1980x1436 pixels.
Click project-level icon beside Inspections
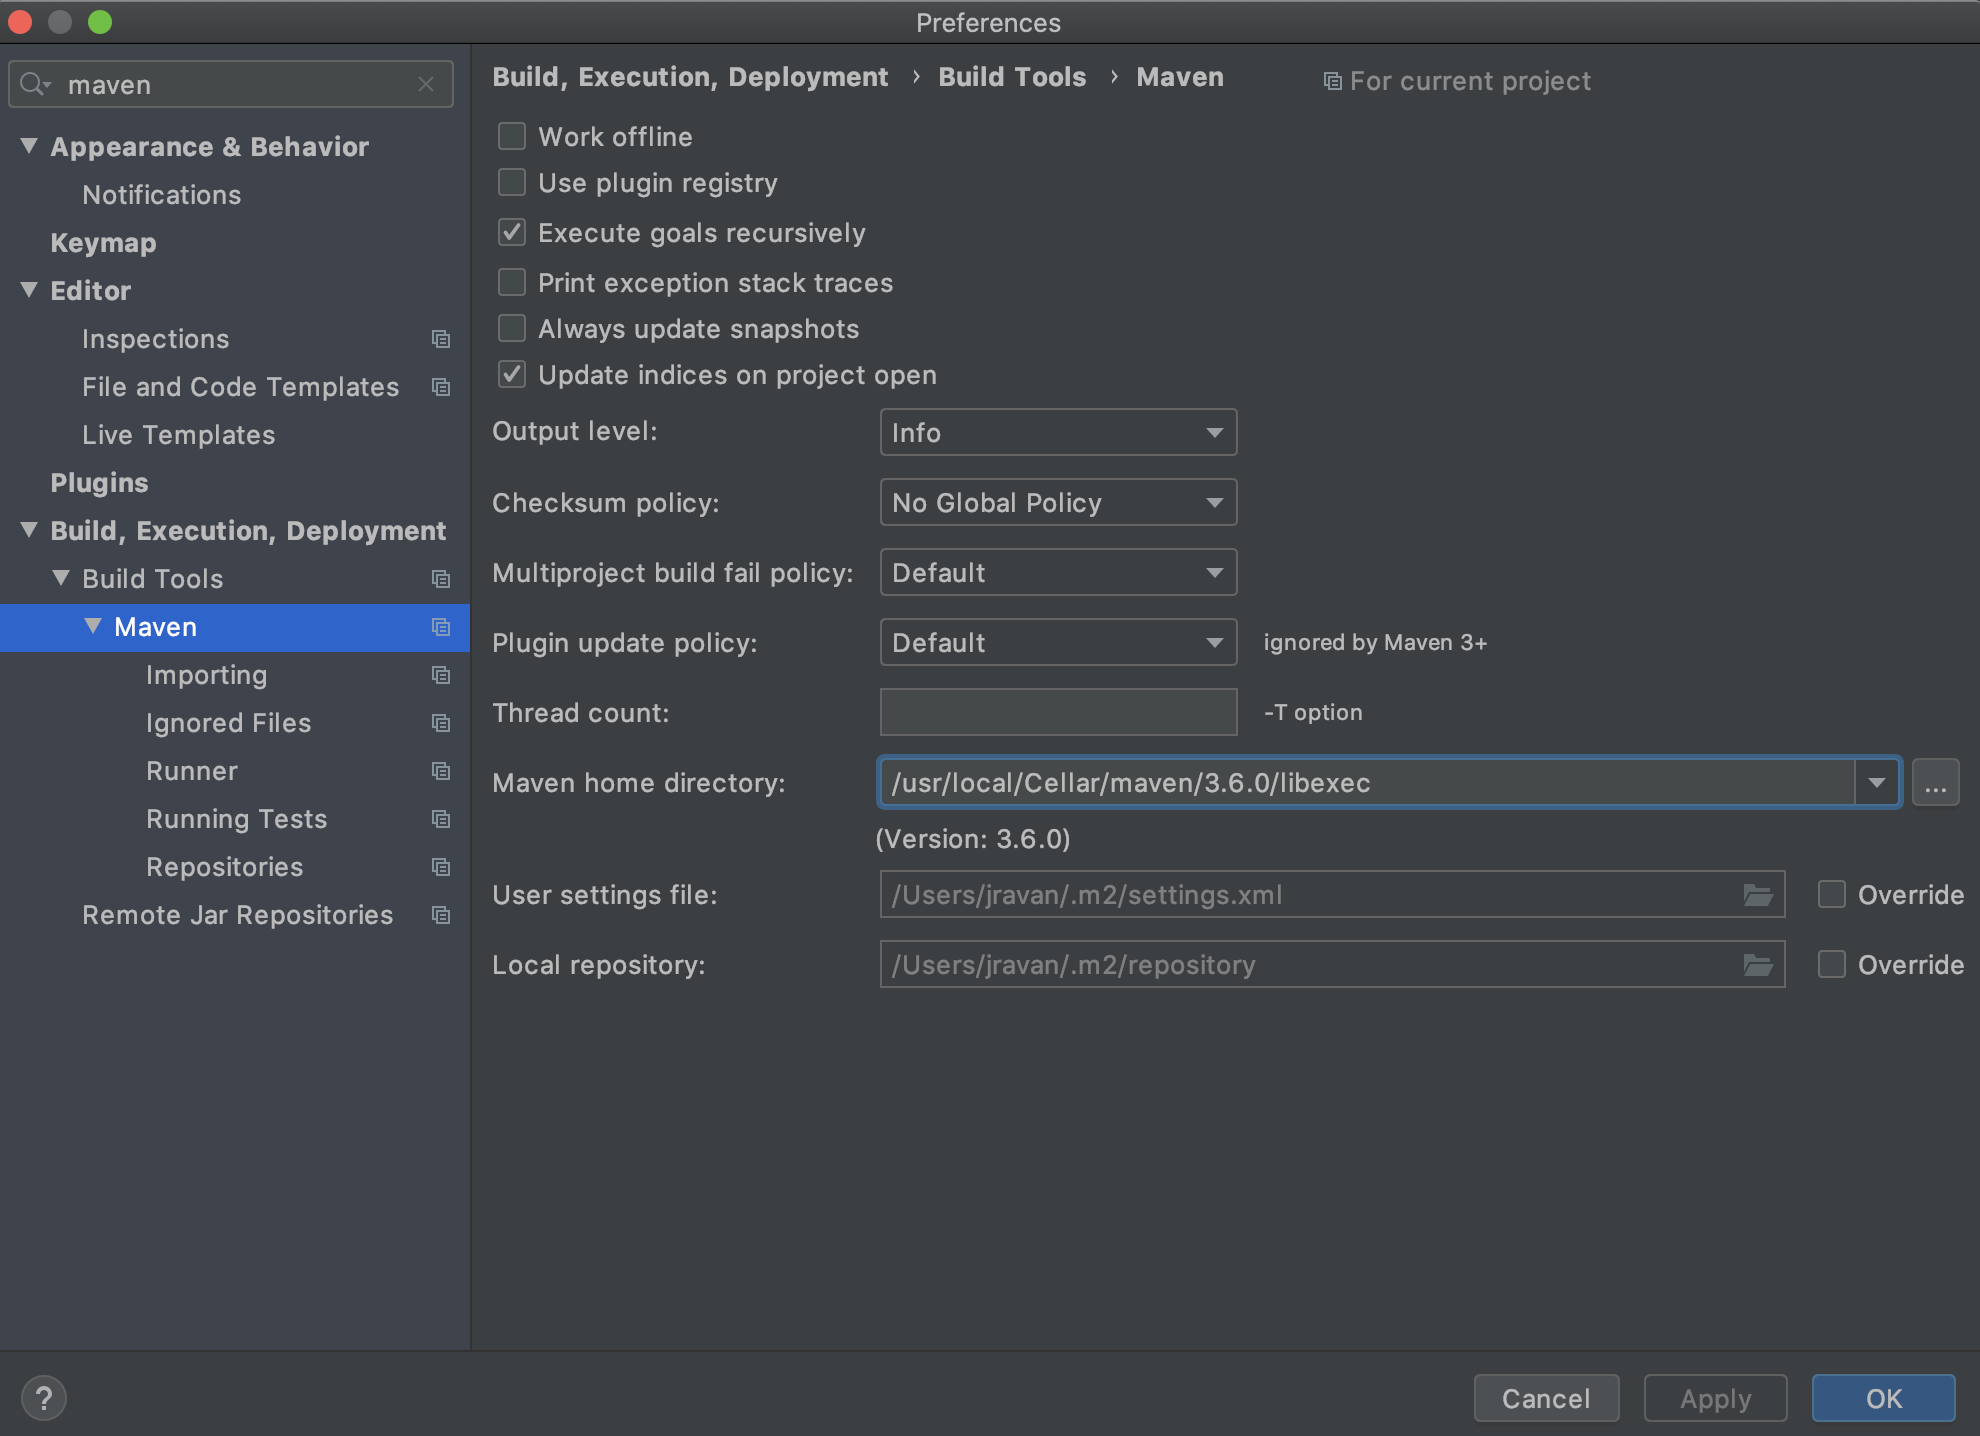[441, 339]
